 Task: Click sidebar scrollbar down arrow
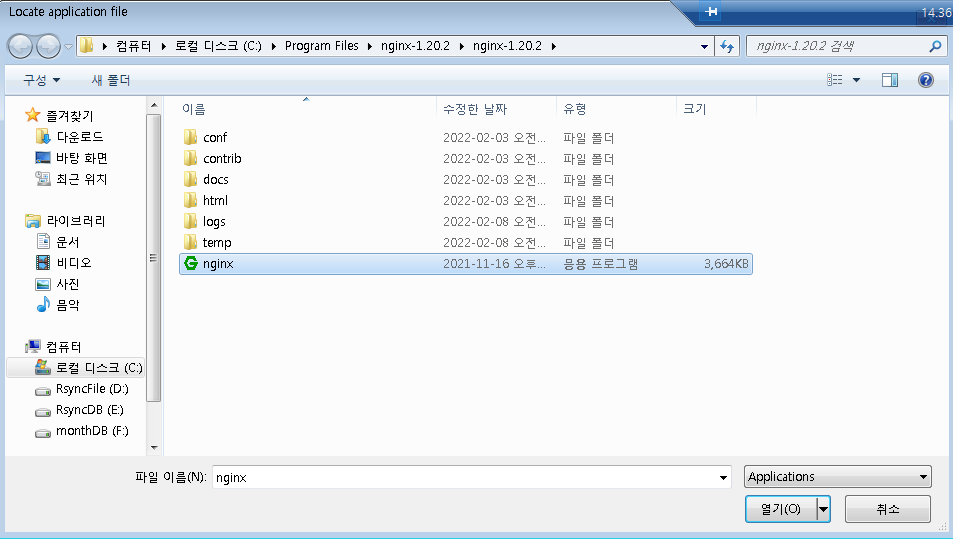click(154, 448)
